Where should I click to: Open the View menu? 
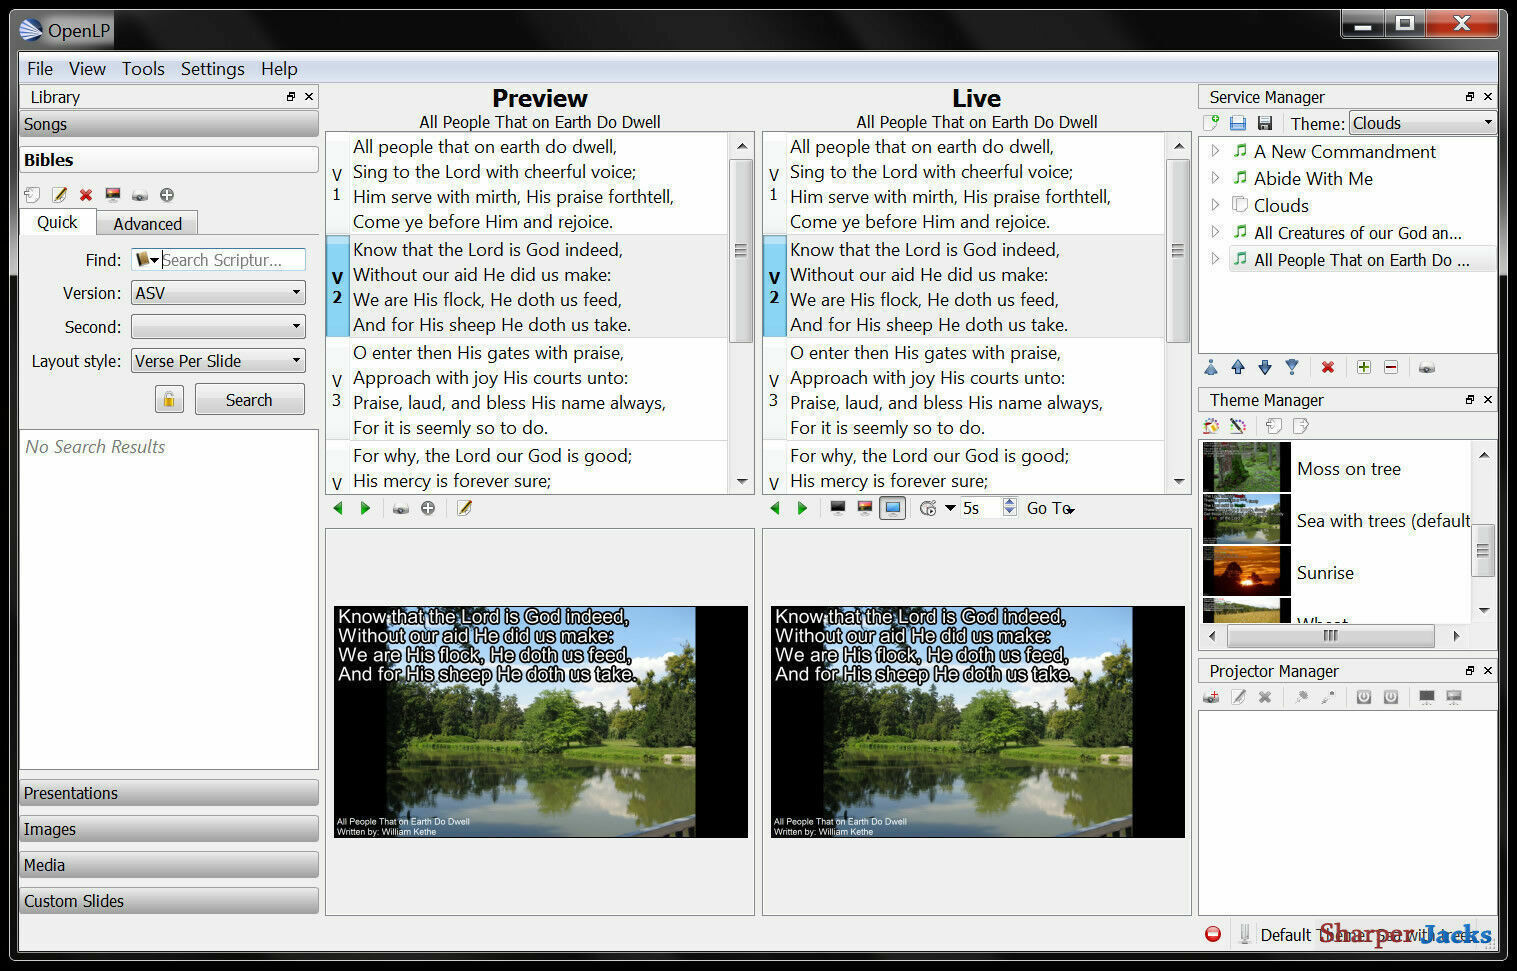click(87, 69)
